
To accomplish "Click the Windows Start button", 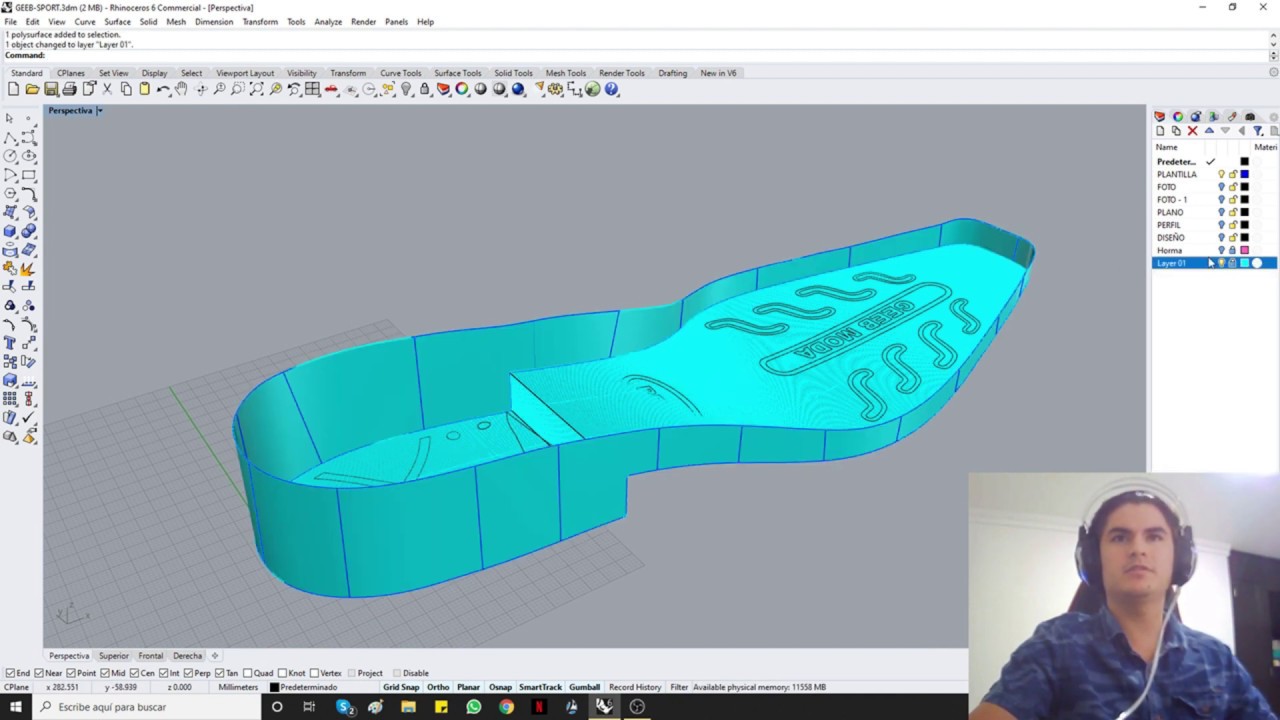I will tap(15, 707).
